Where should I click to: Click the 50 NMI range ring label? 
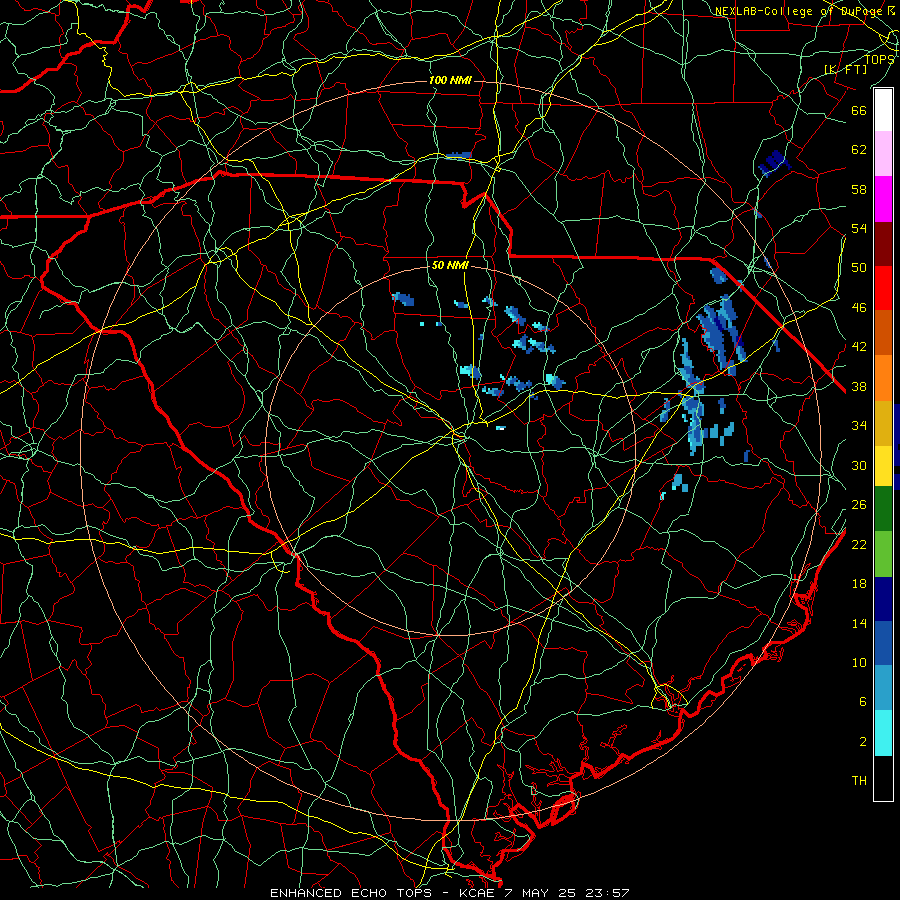[450, 265]
